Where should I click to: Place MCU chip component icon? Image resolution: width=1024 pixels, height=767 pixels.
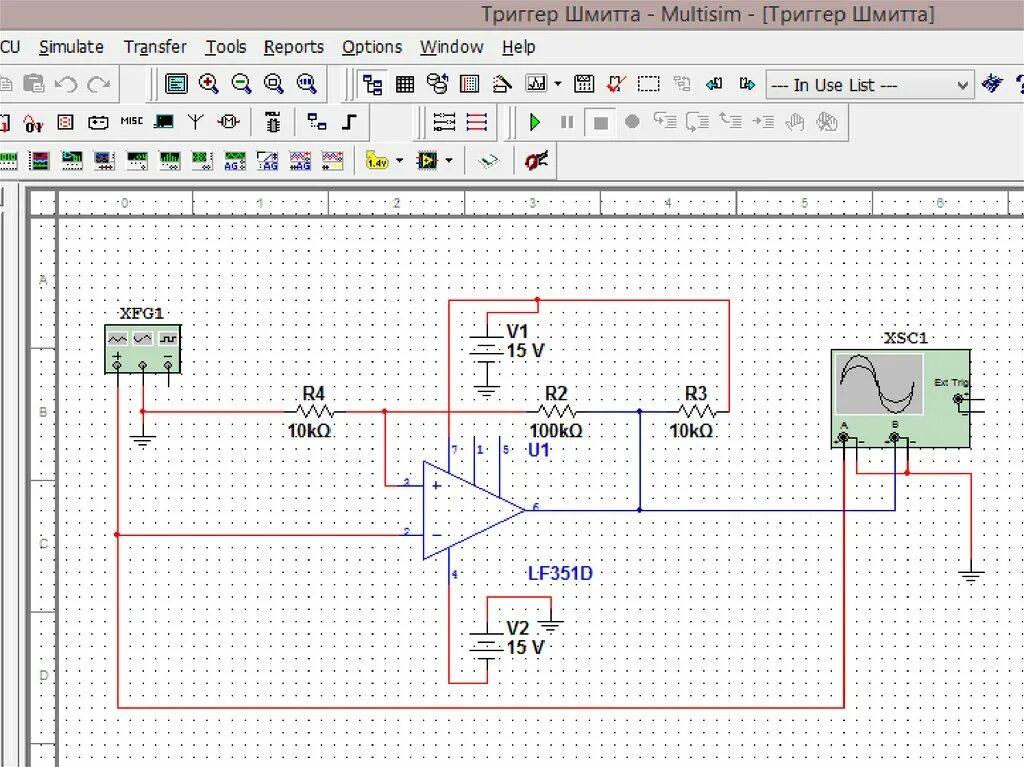point(273,122)
